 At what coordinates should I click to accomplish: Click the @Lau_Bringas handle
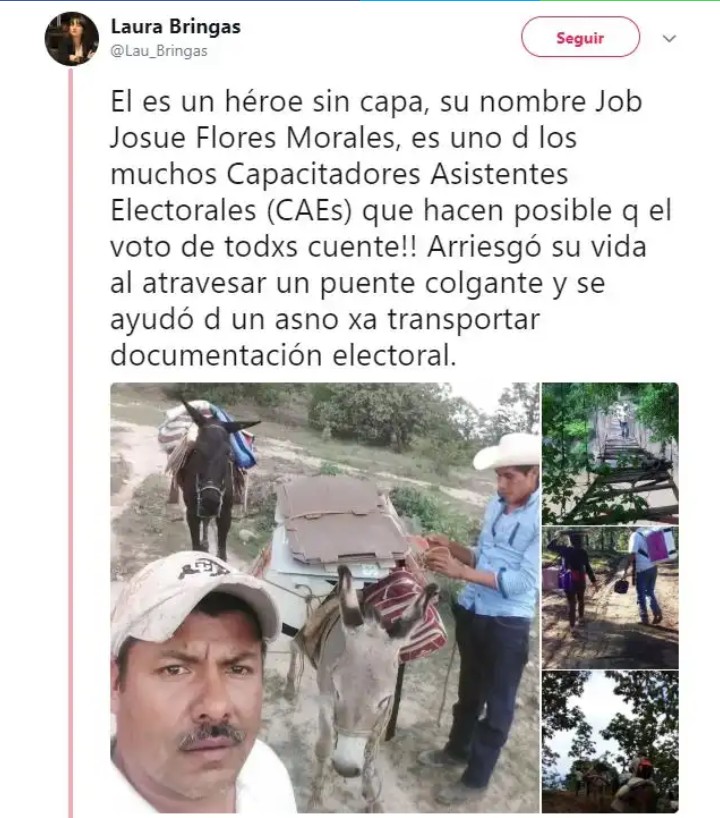[159, 51]
